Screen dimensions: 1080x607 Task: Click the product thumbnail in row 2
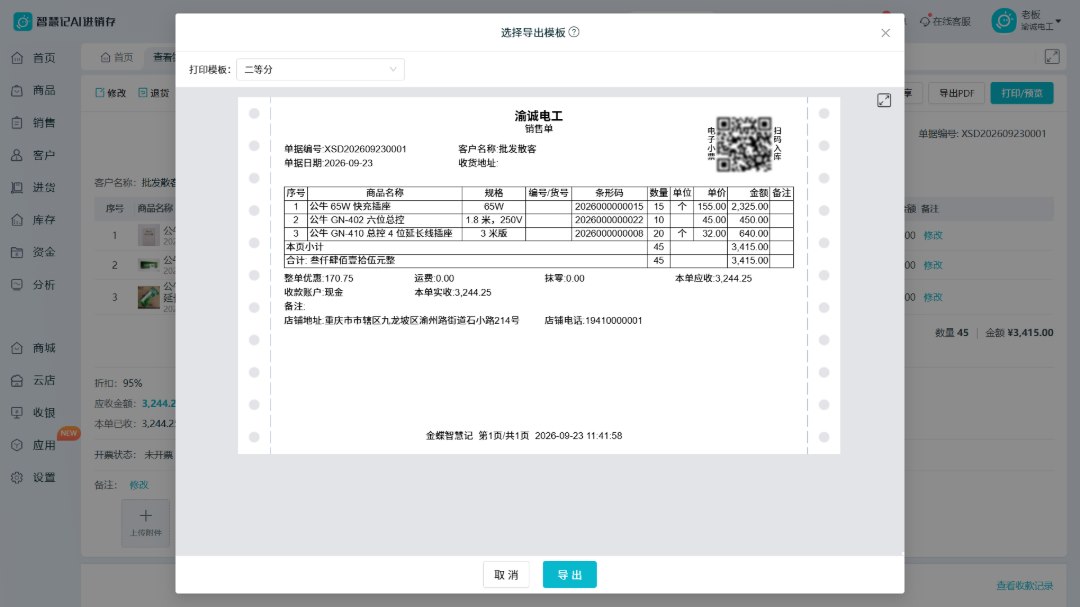coord(148,265)
